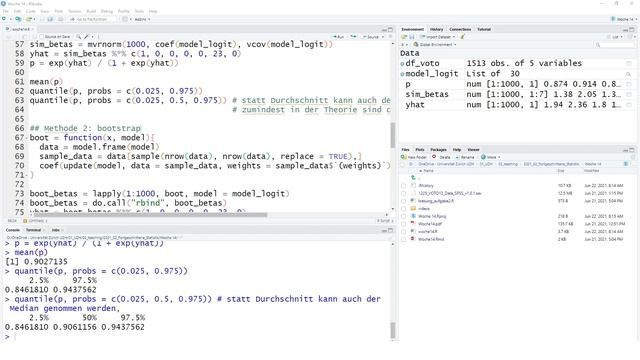
Task: Expand the model_logit list object
Action: pyautogui.click(x=402, y=74)
